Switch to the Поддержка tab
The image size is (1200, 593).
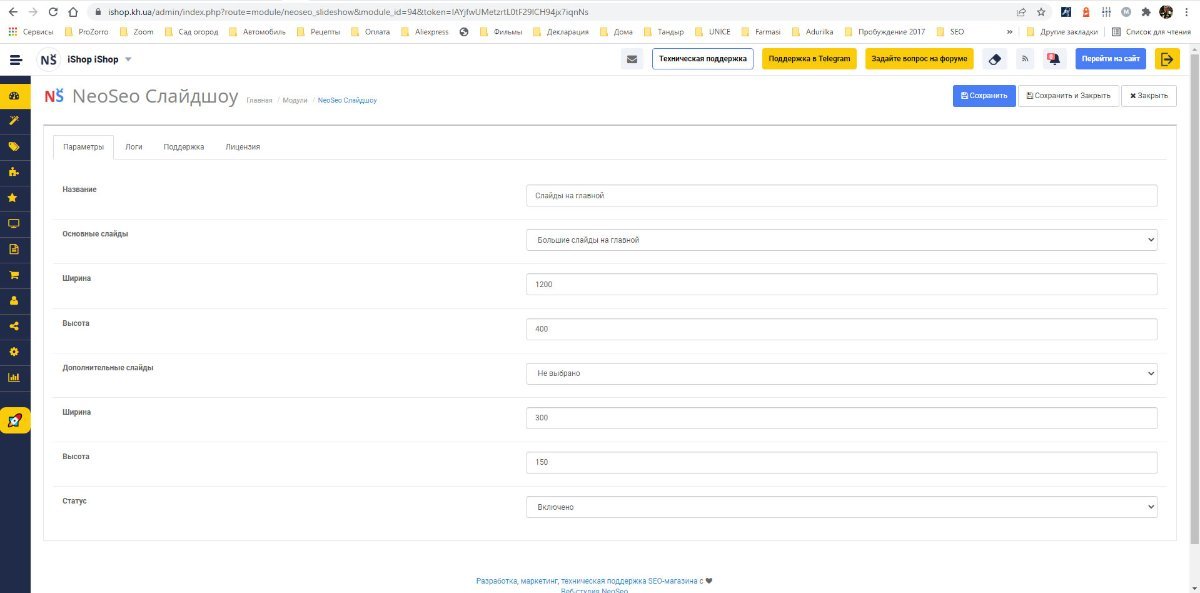click(x=184, y=147)
